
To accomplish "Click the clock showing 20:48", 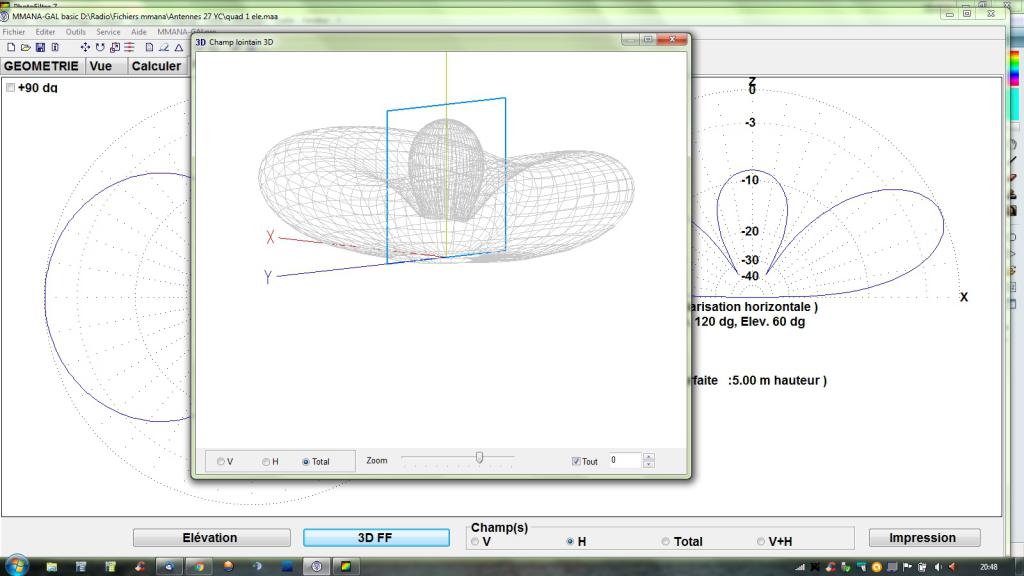I will click(989, 567).
